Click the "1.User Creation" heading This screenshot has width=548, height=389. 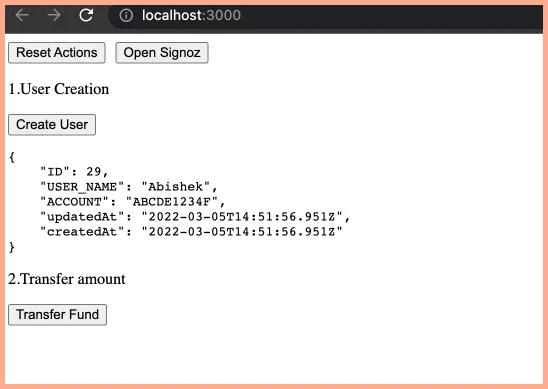(59, 89)
